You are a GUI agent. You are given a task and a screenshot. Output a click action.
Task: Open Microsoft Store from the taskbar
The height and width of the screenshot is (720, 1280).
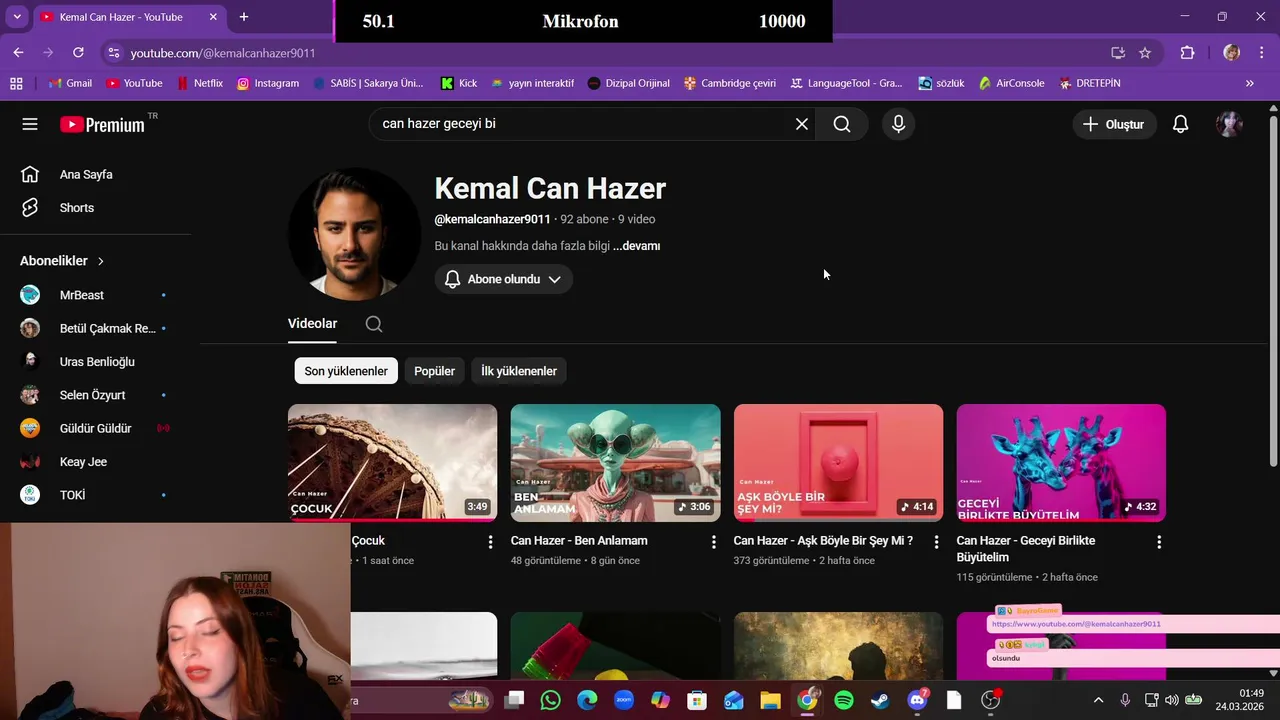[x=697, y=700]
